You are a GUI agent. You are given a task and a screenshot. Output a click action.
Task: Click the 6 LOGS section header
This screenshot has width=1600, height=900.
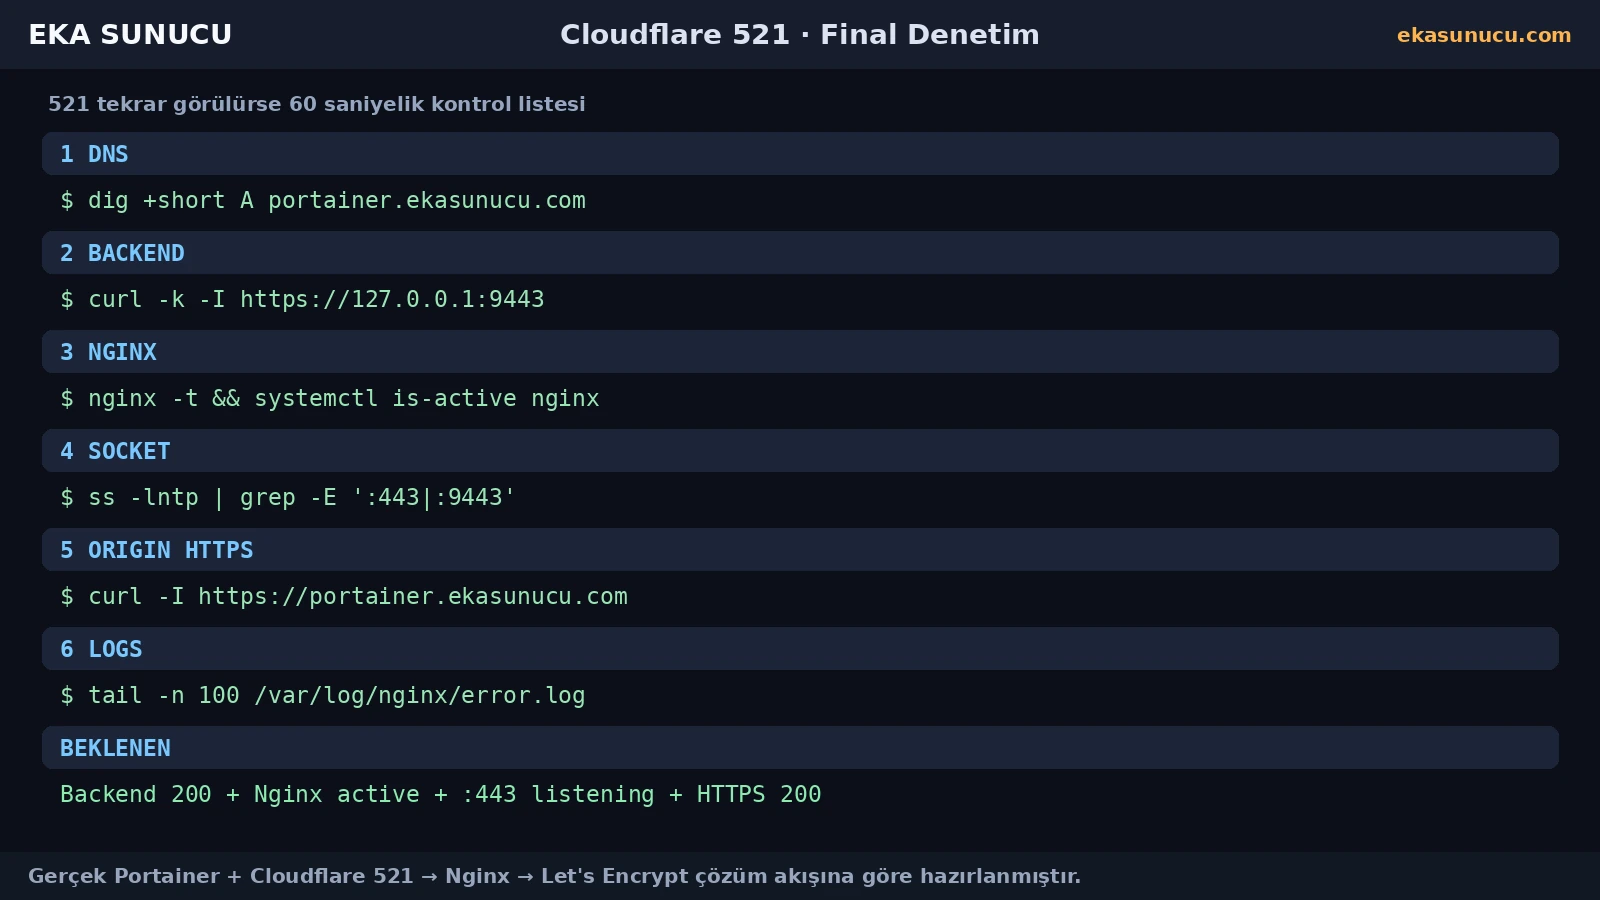pos(800,649)
